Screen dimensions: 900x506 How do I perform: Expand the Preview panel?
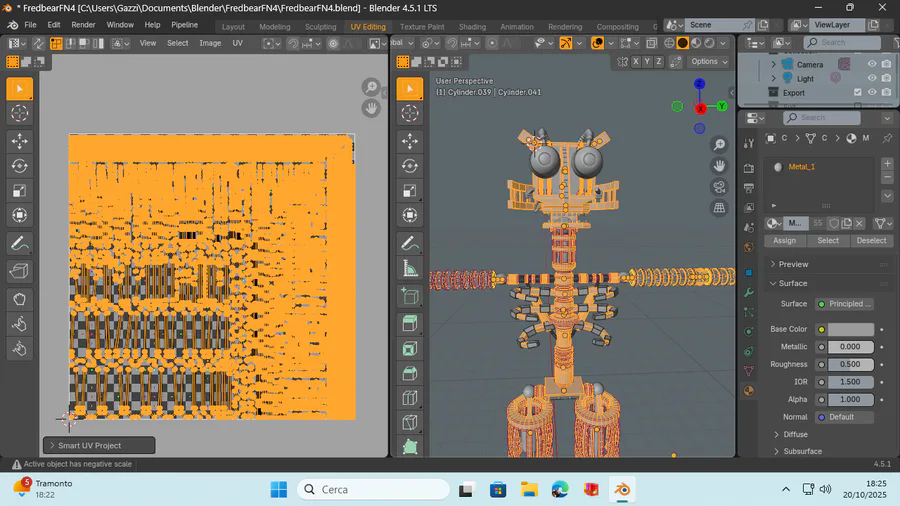(x=793, y=264)
